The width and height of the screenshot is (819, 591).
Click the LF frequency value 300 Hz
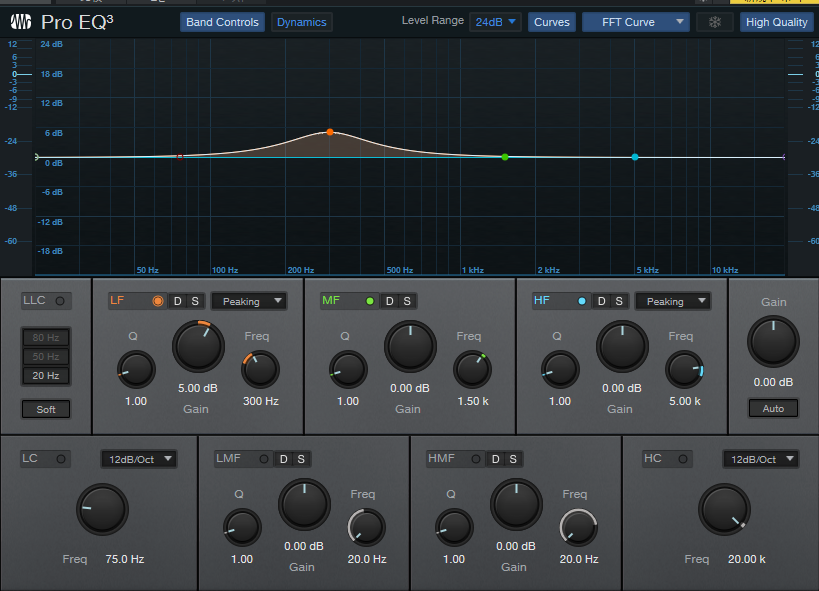(261, 401)
